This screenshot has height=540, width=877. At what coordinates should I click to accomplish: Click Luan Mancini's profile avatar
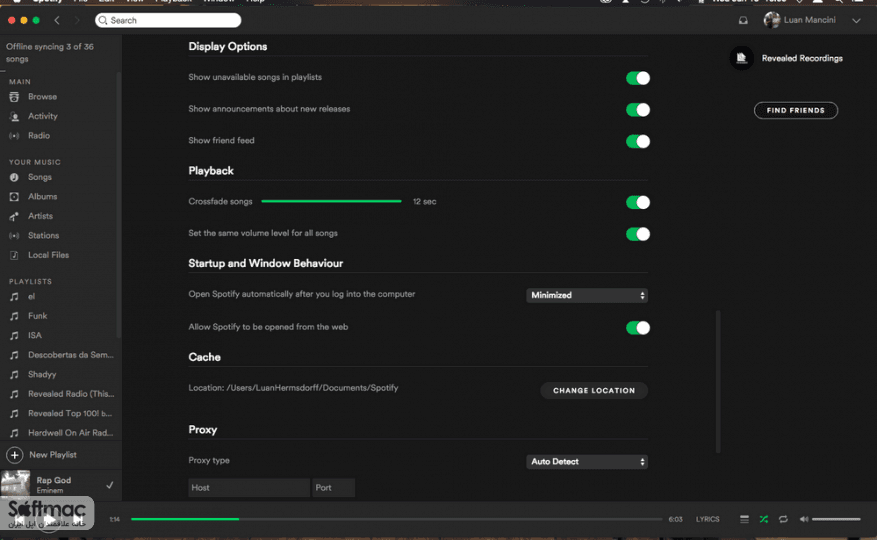click(x=772, y=20)
